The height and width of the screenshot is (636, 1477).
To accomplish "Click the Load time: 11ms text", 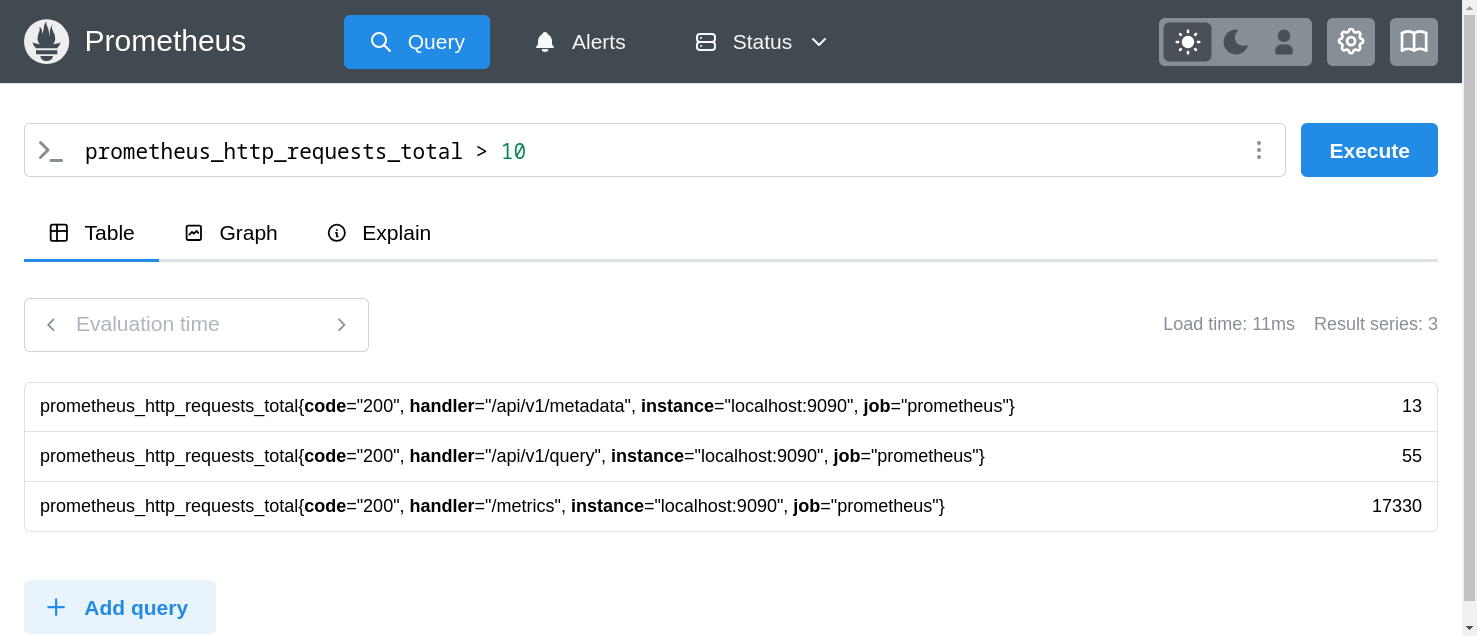I will 1229,324.
